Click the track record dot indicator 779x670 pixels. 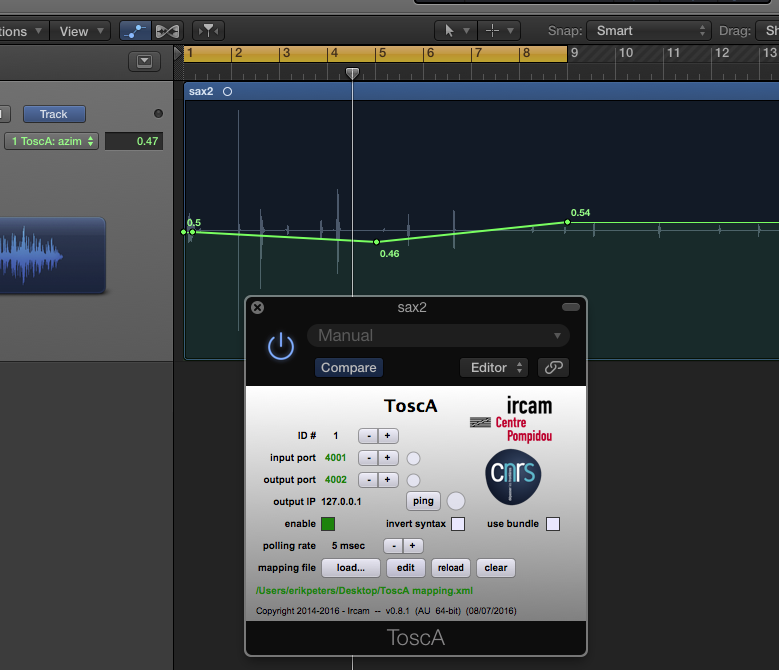158,114
